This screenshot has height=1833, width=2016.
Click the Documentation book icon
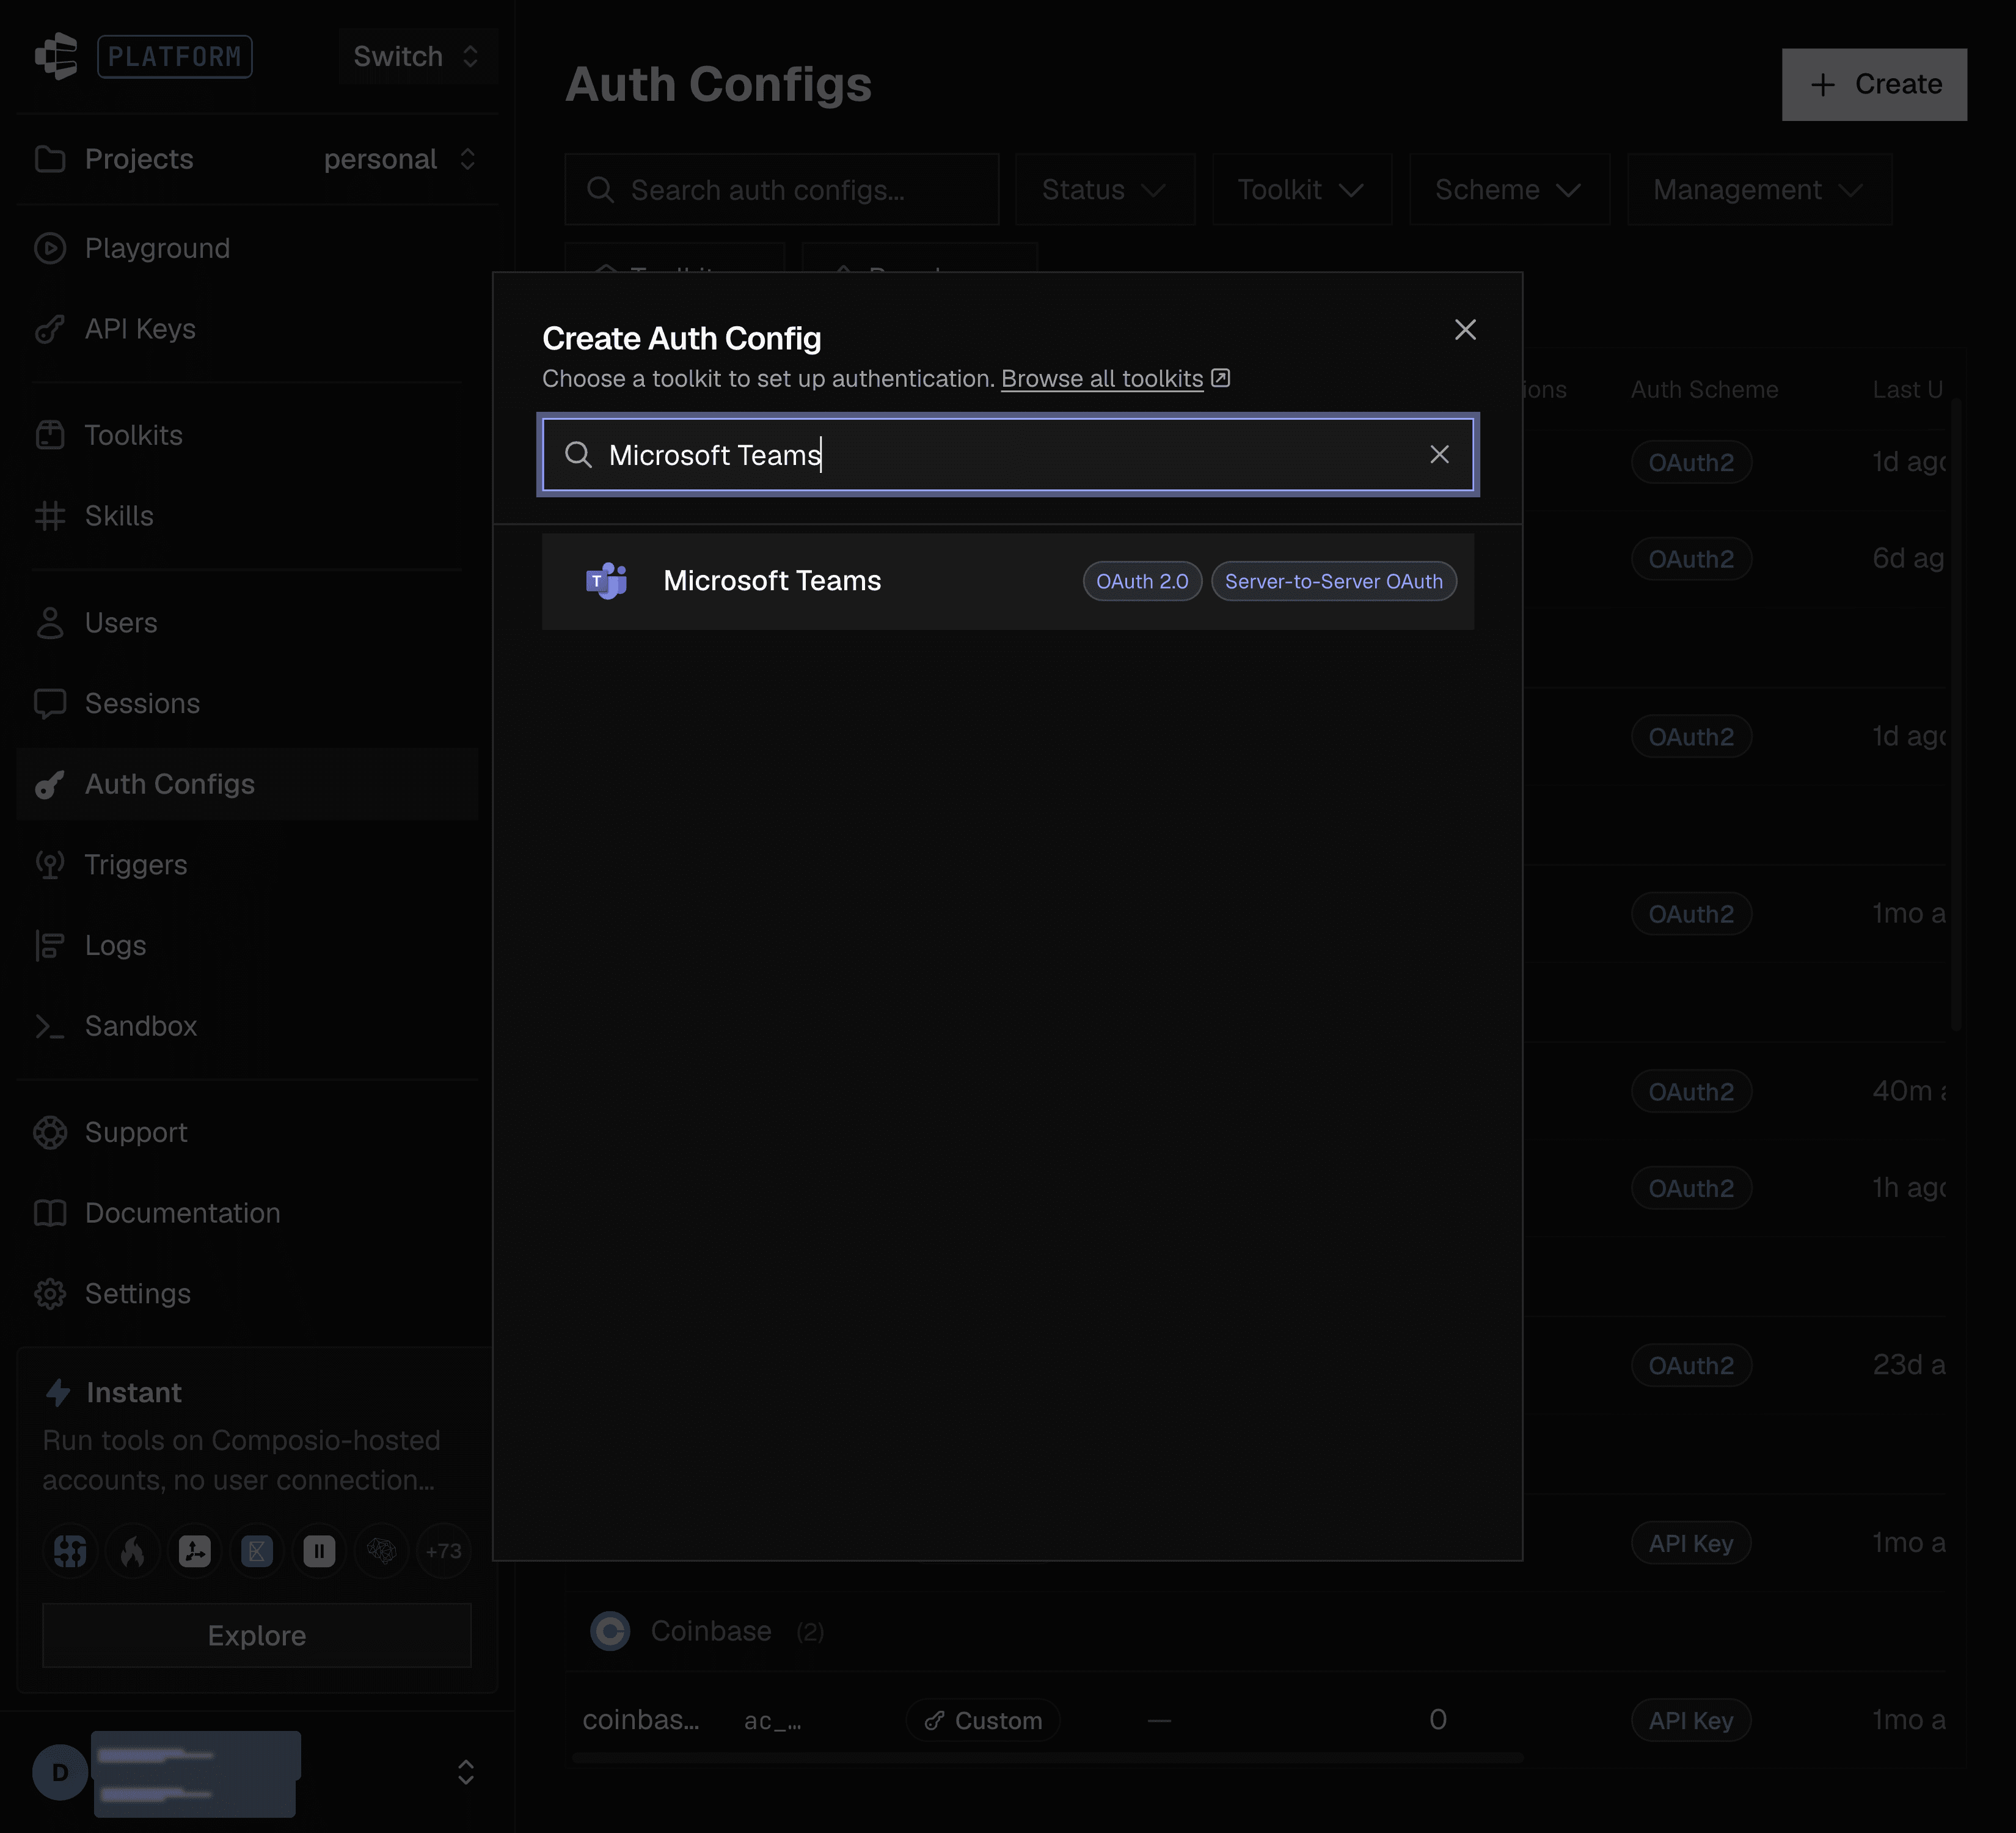coord(50,1213)
